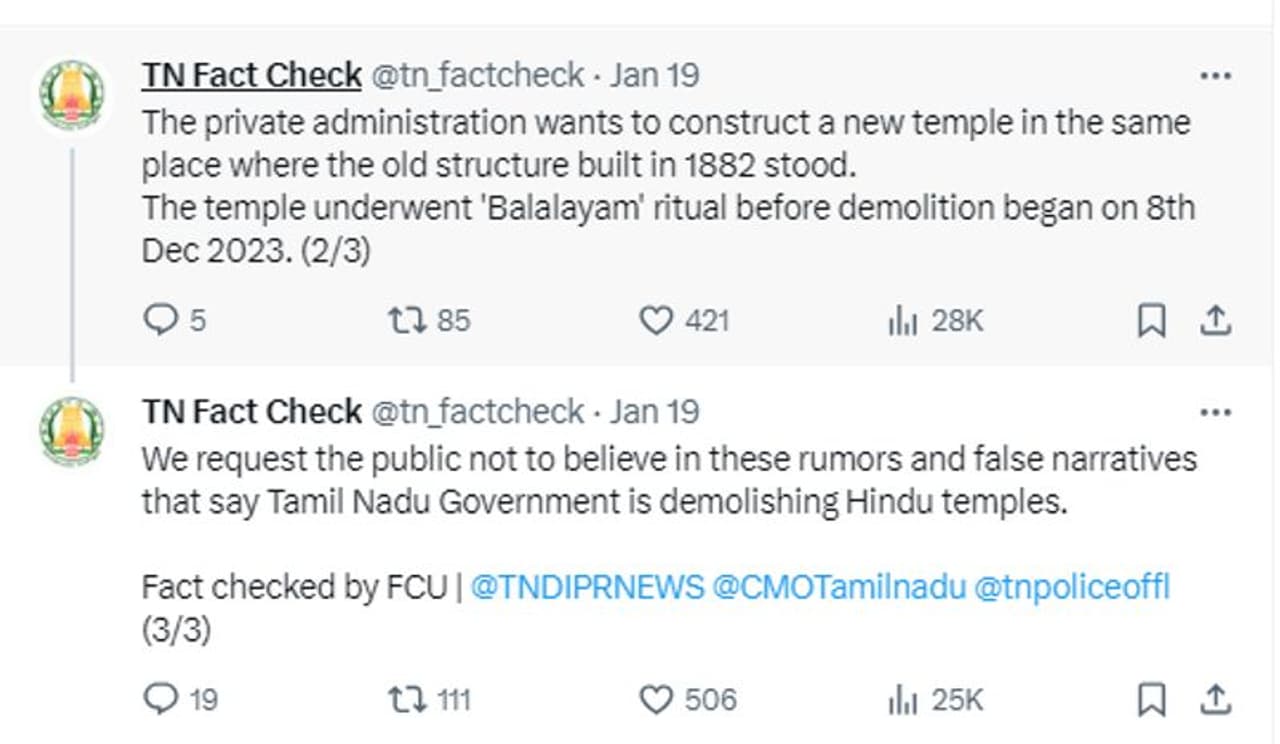This screenshot has width=1280, height=744.
Task: Reply to the 3/3 tweet
Action: click(x=160, y=698)
